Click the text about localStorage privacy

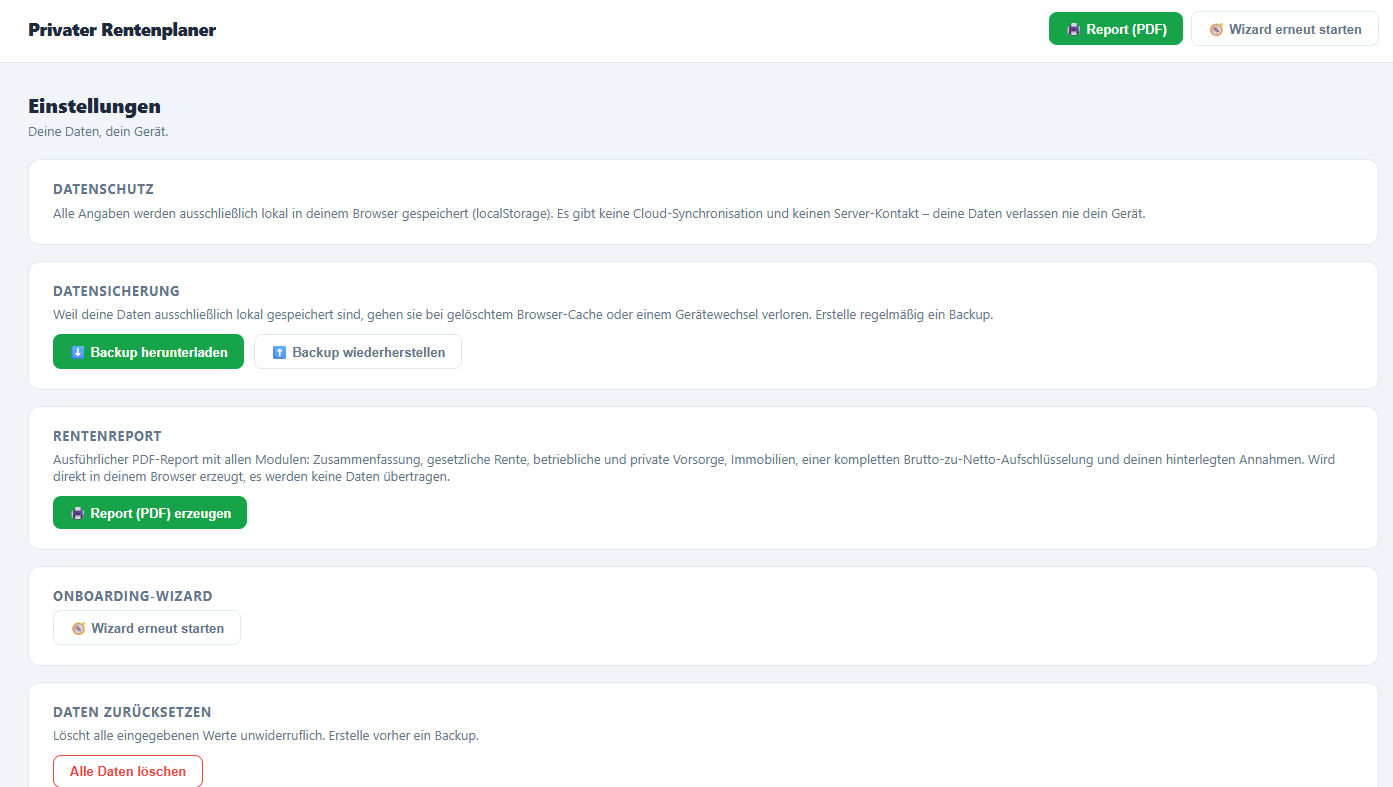point(599,213)
